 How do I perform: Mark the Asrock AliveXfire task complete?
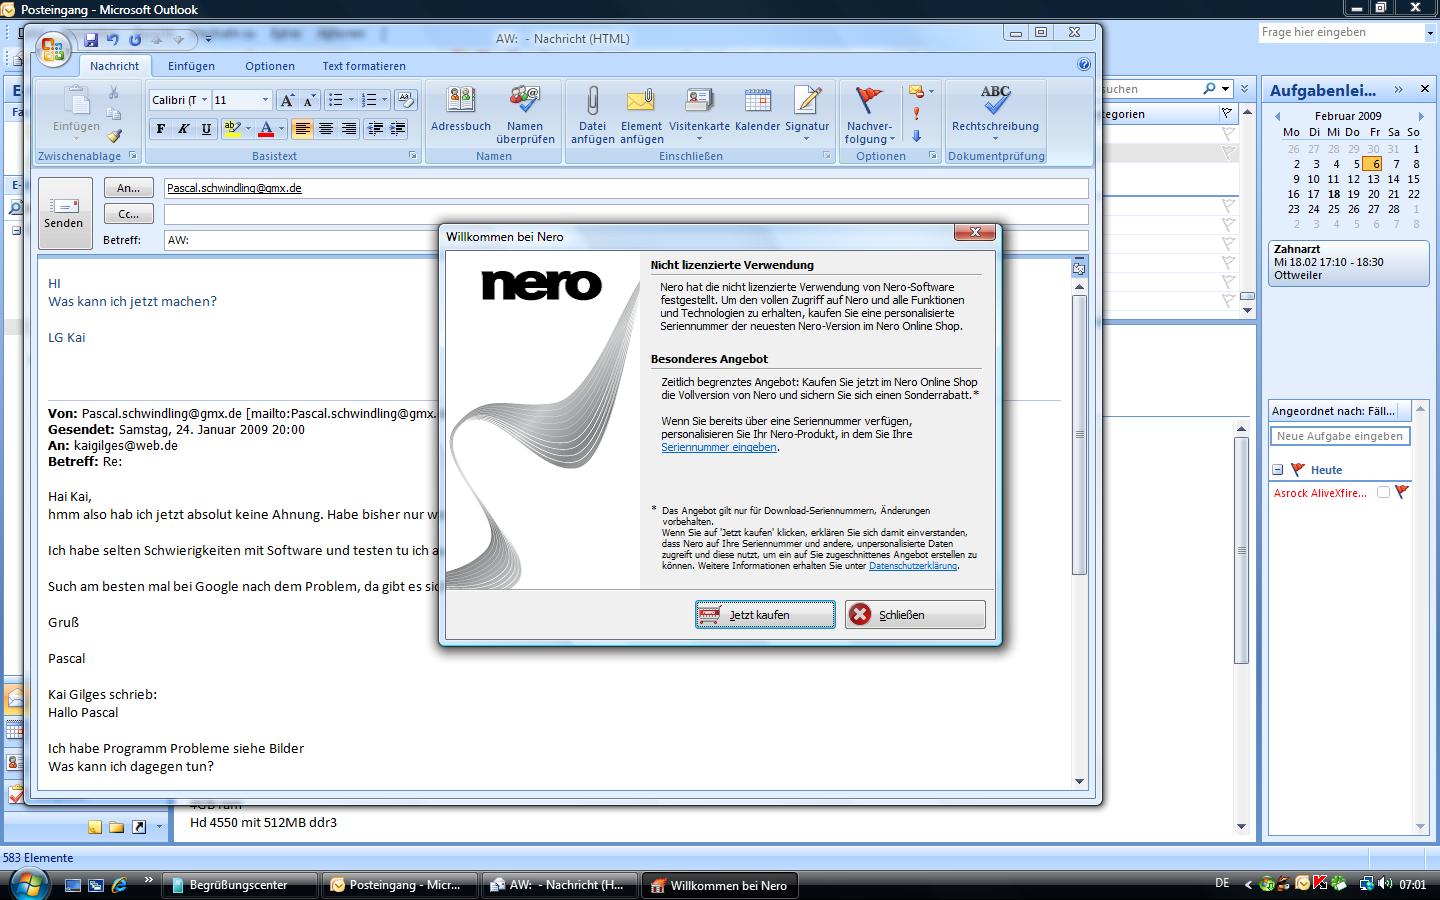point(1383,492)
